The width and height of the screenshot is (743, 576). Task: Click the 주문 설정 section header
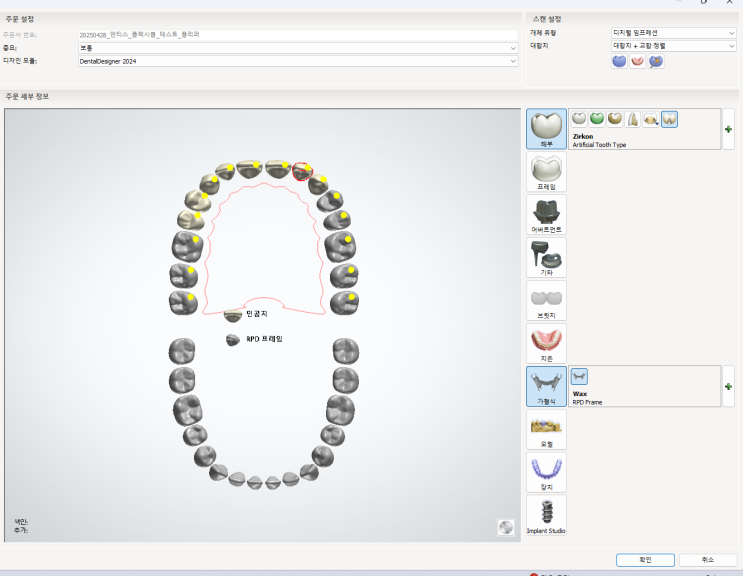(19, 19)
